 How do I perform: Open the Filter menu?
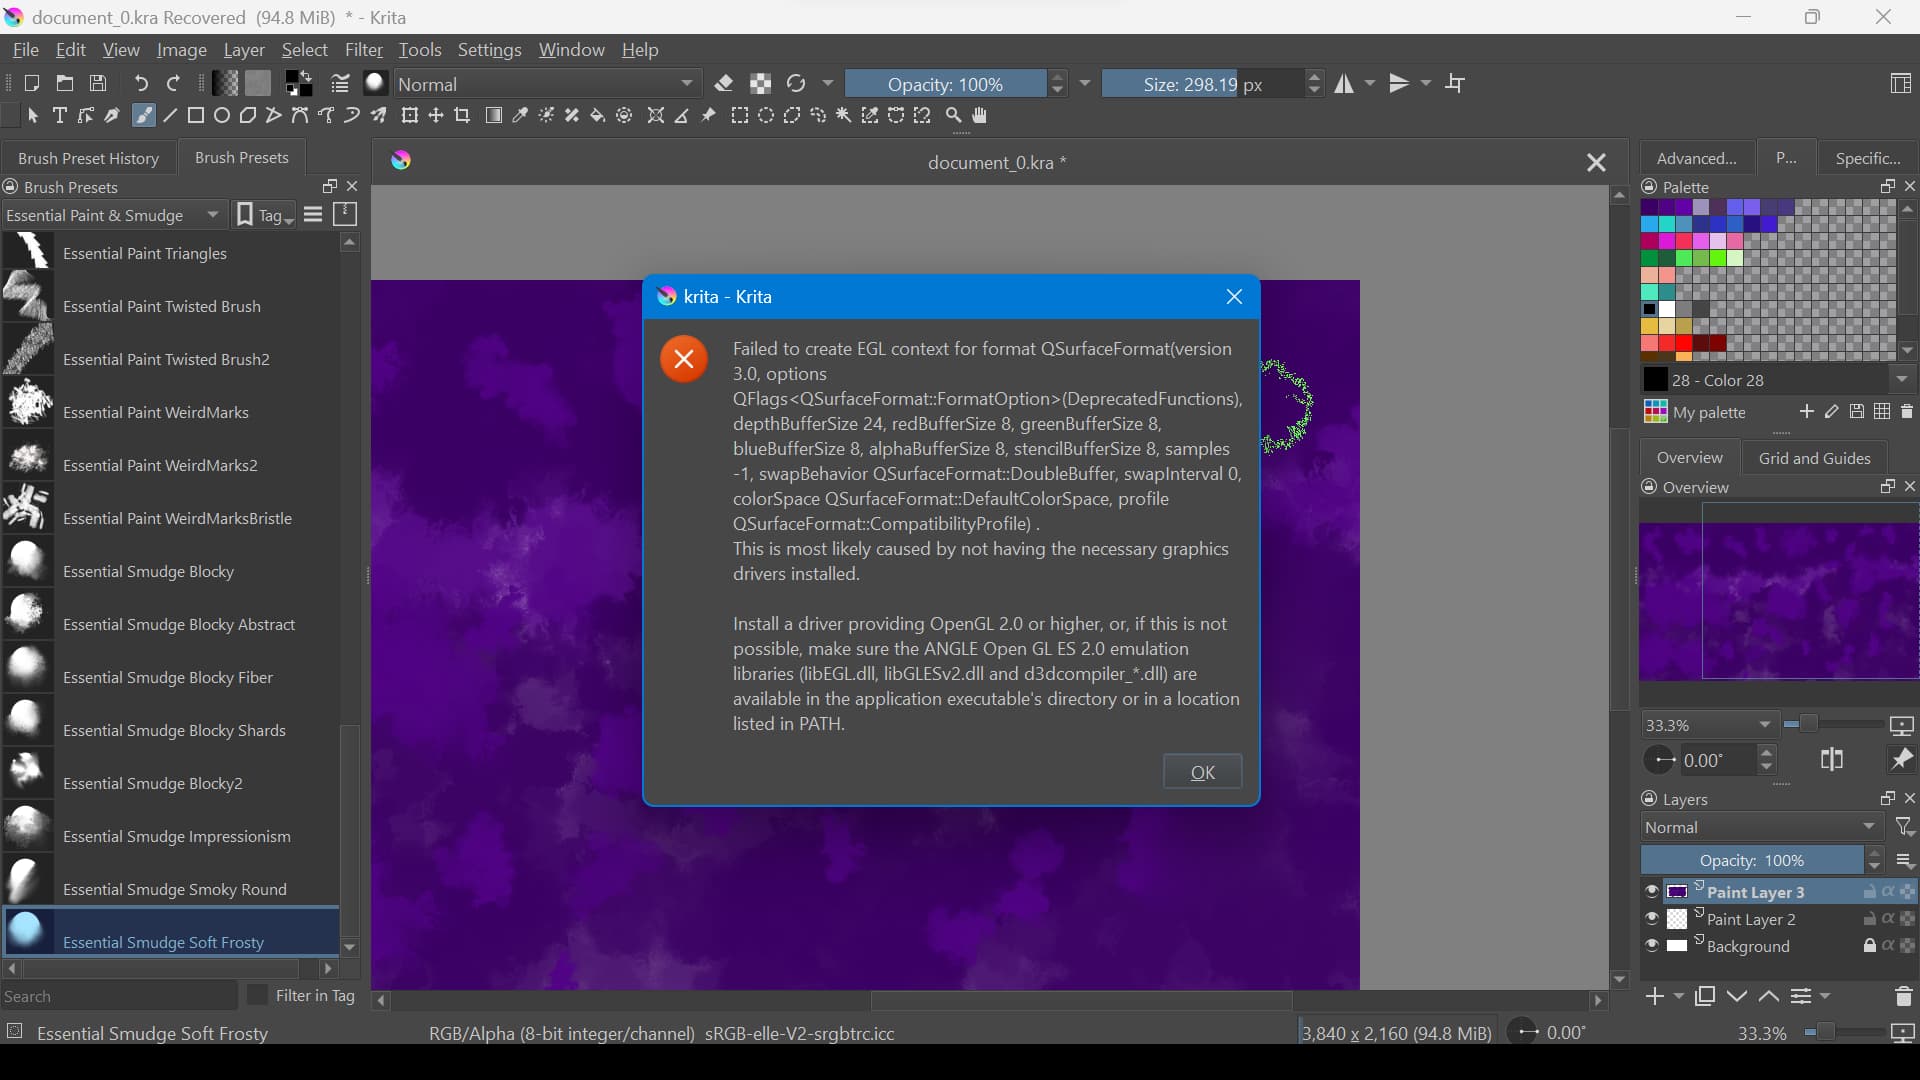coord(363,50)
